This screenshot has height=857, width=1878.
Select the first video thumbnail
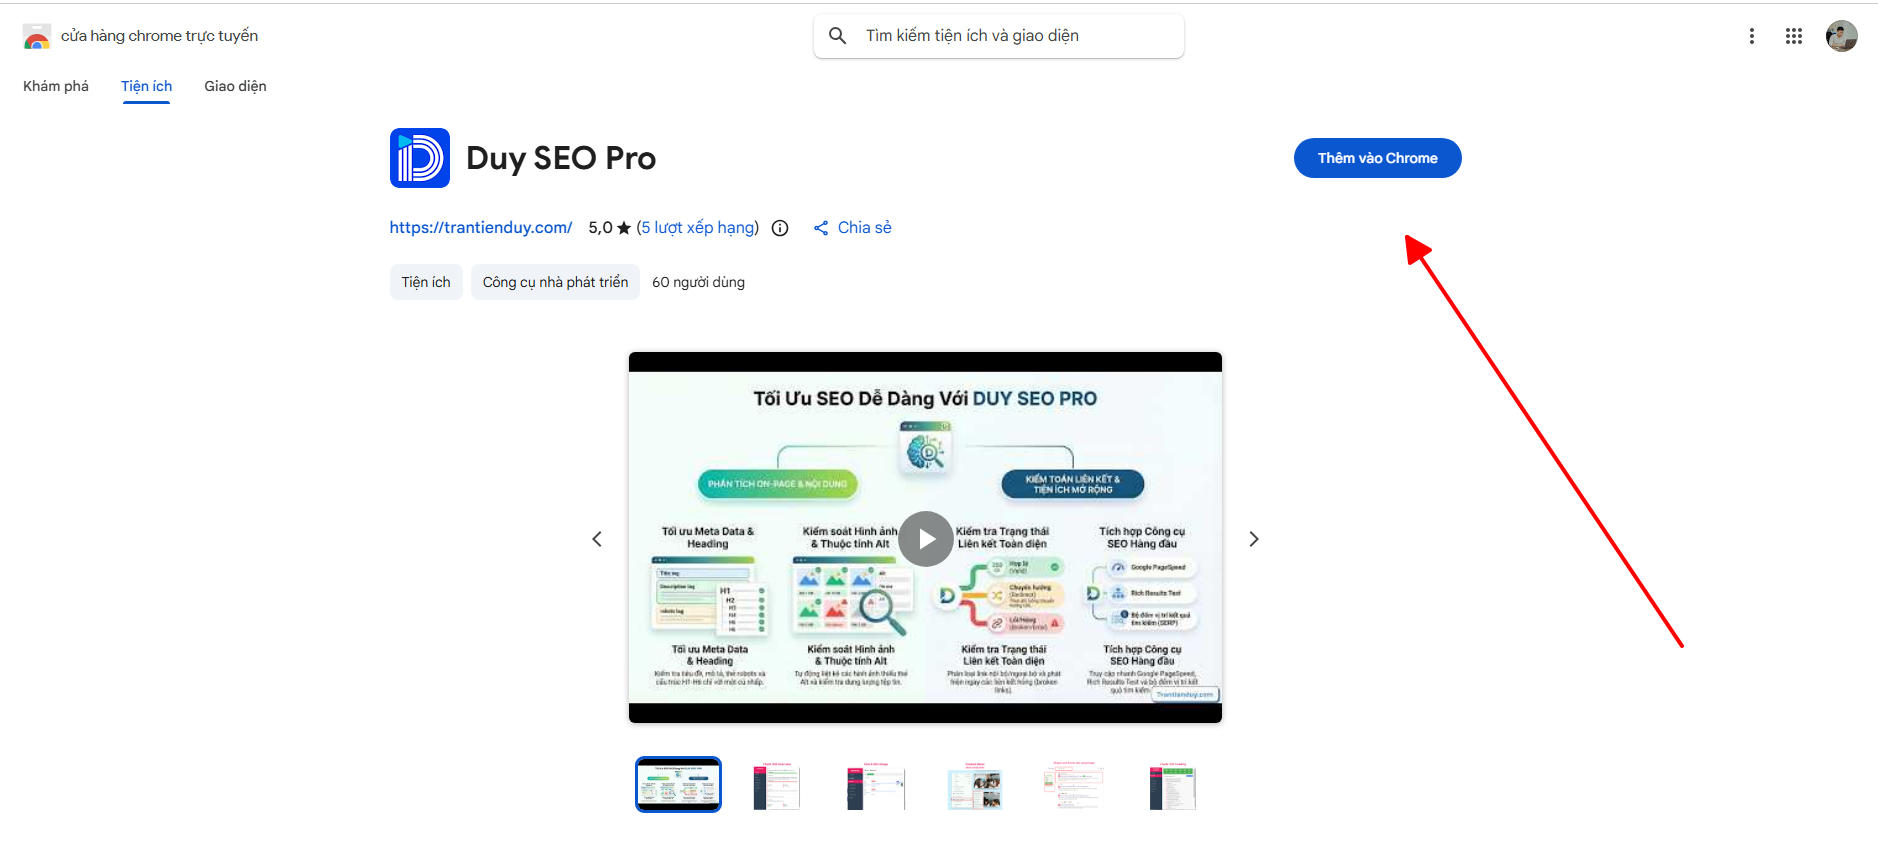pyautogui.click(x=678, y=784)
